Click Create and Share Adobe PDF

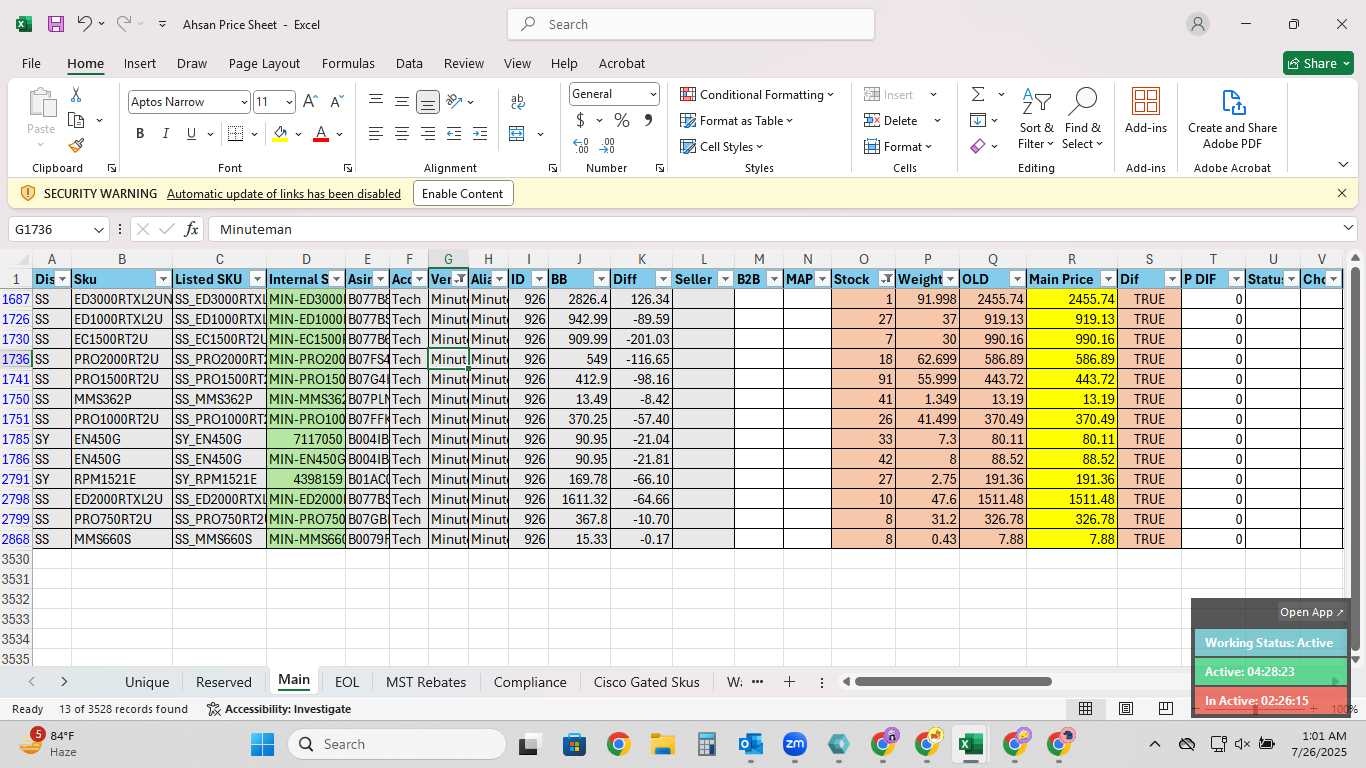tap(1232, 119)
